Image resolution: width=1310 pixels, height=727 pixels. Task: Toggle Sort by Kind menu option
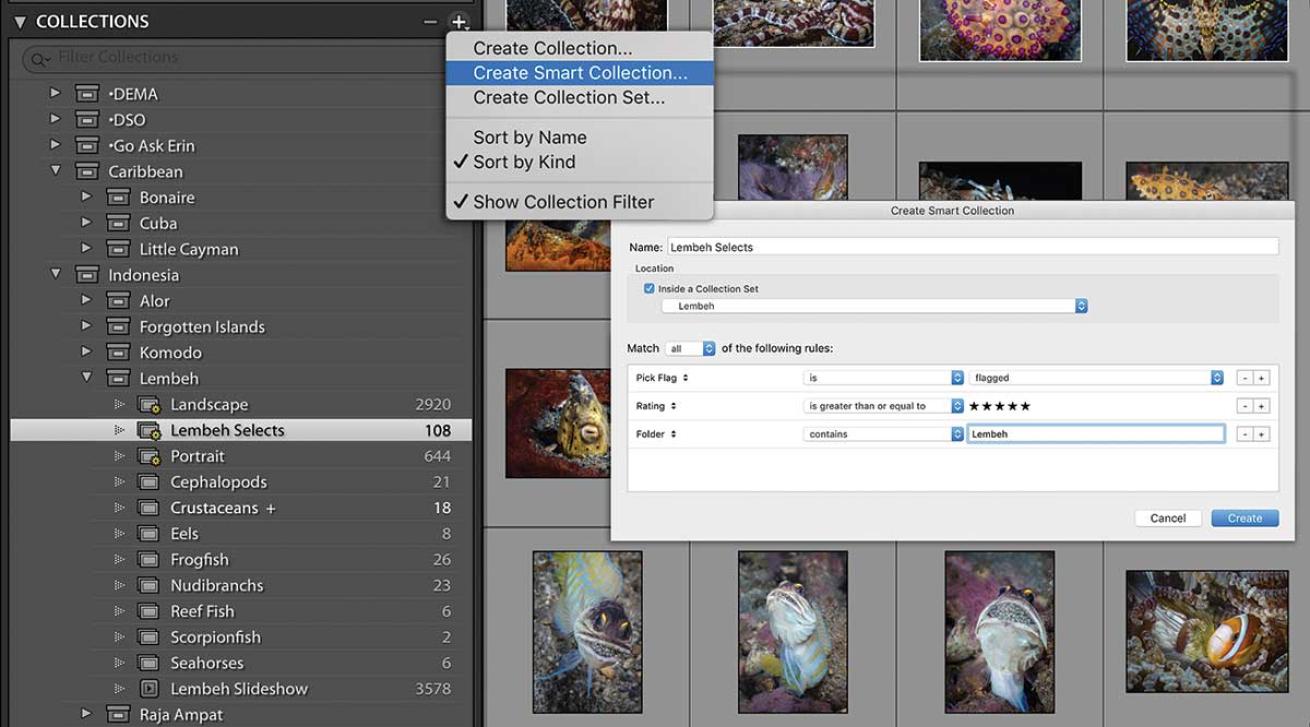(524, 162)
